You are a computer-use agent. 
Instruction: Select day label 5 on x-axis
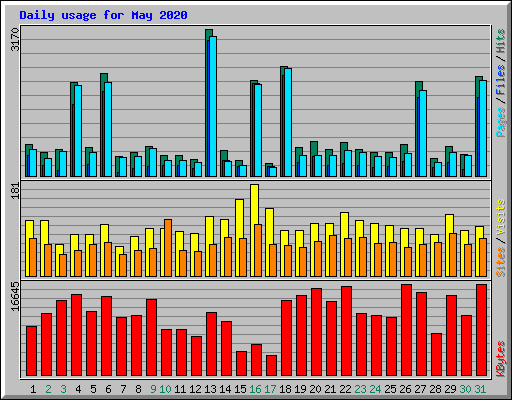[93, 389]
